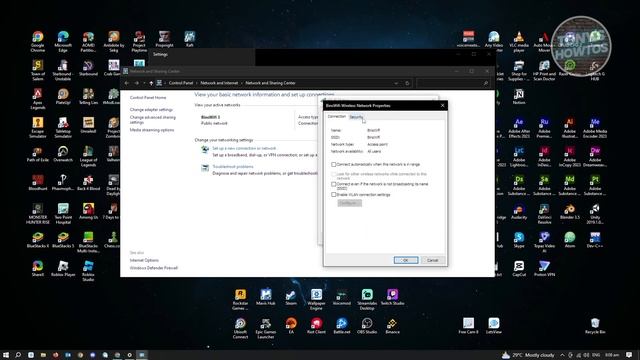Click the Notion desktop shortcut
Screen dimensions: 640x360
[x=519, y=97]
